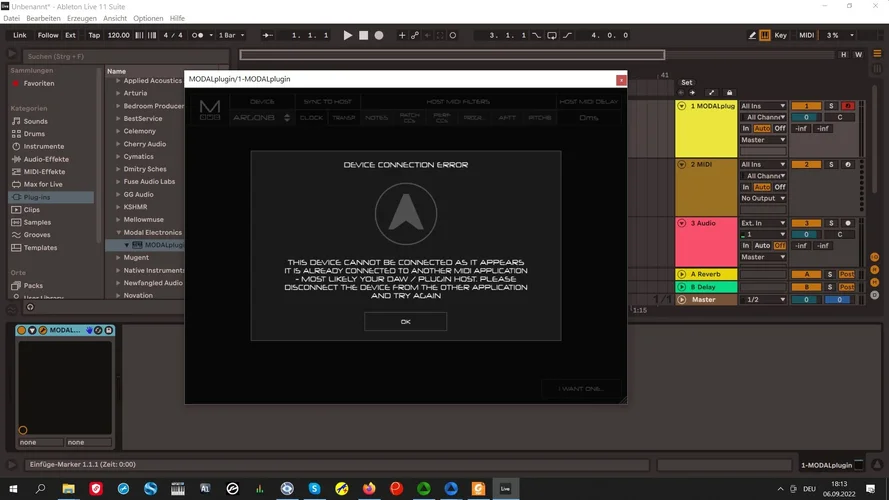Toggle Computer MIDI Keyboard icon
Image resolution: width=889 pixels, height=500 pixels.
click(x=765, y=35)
